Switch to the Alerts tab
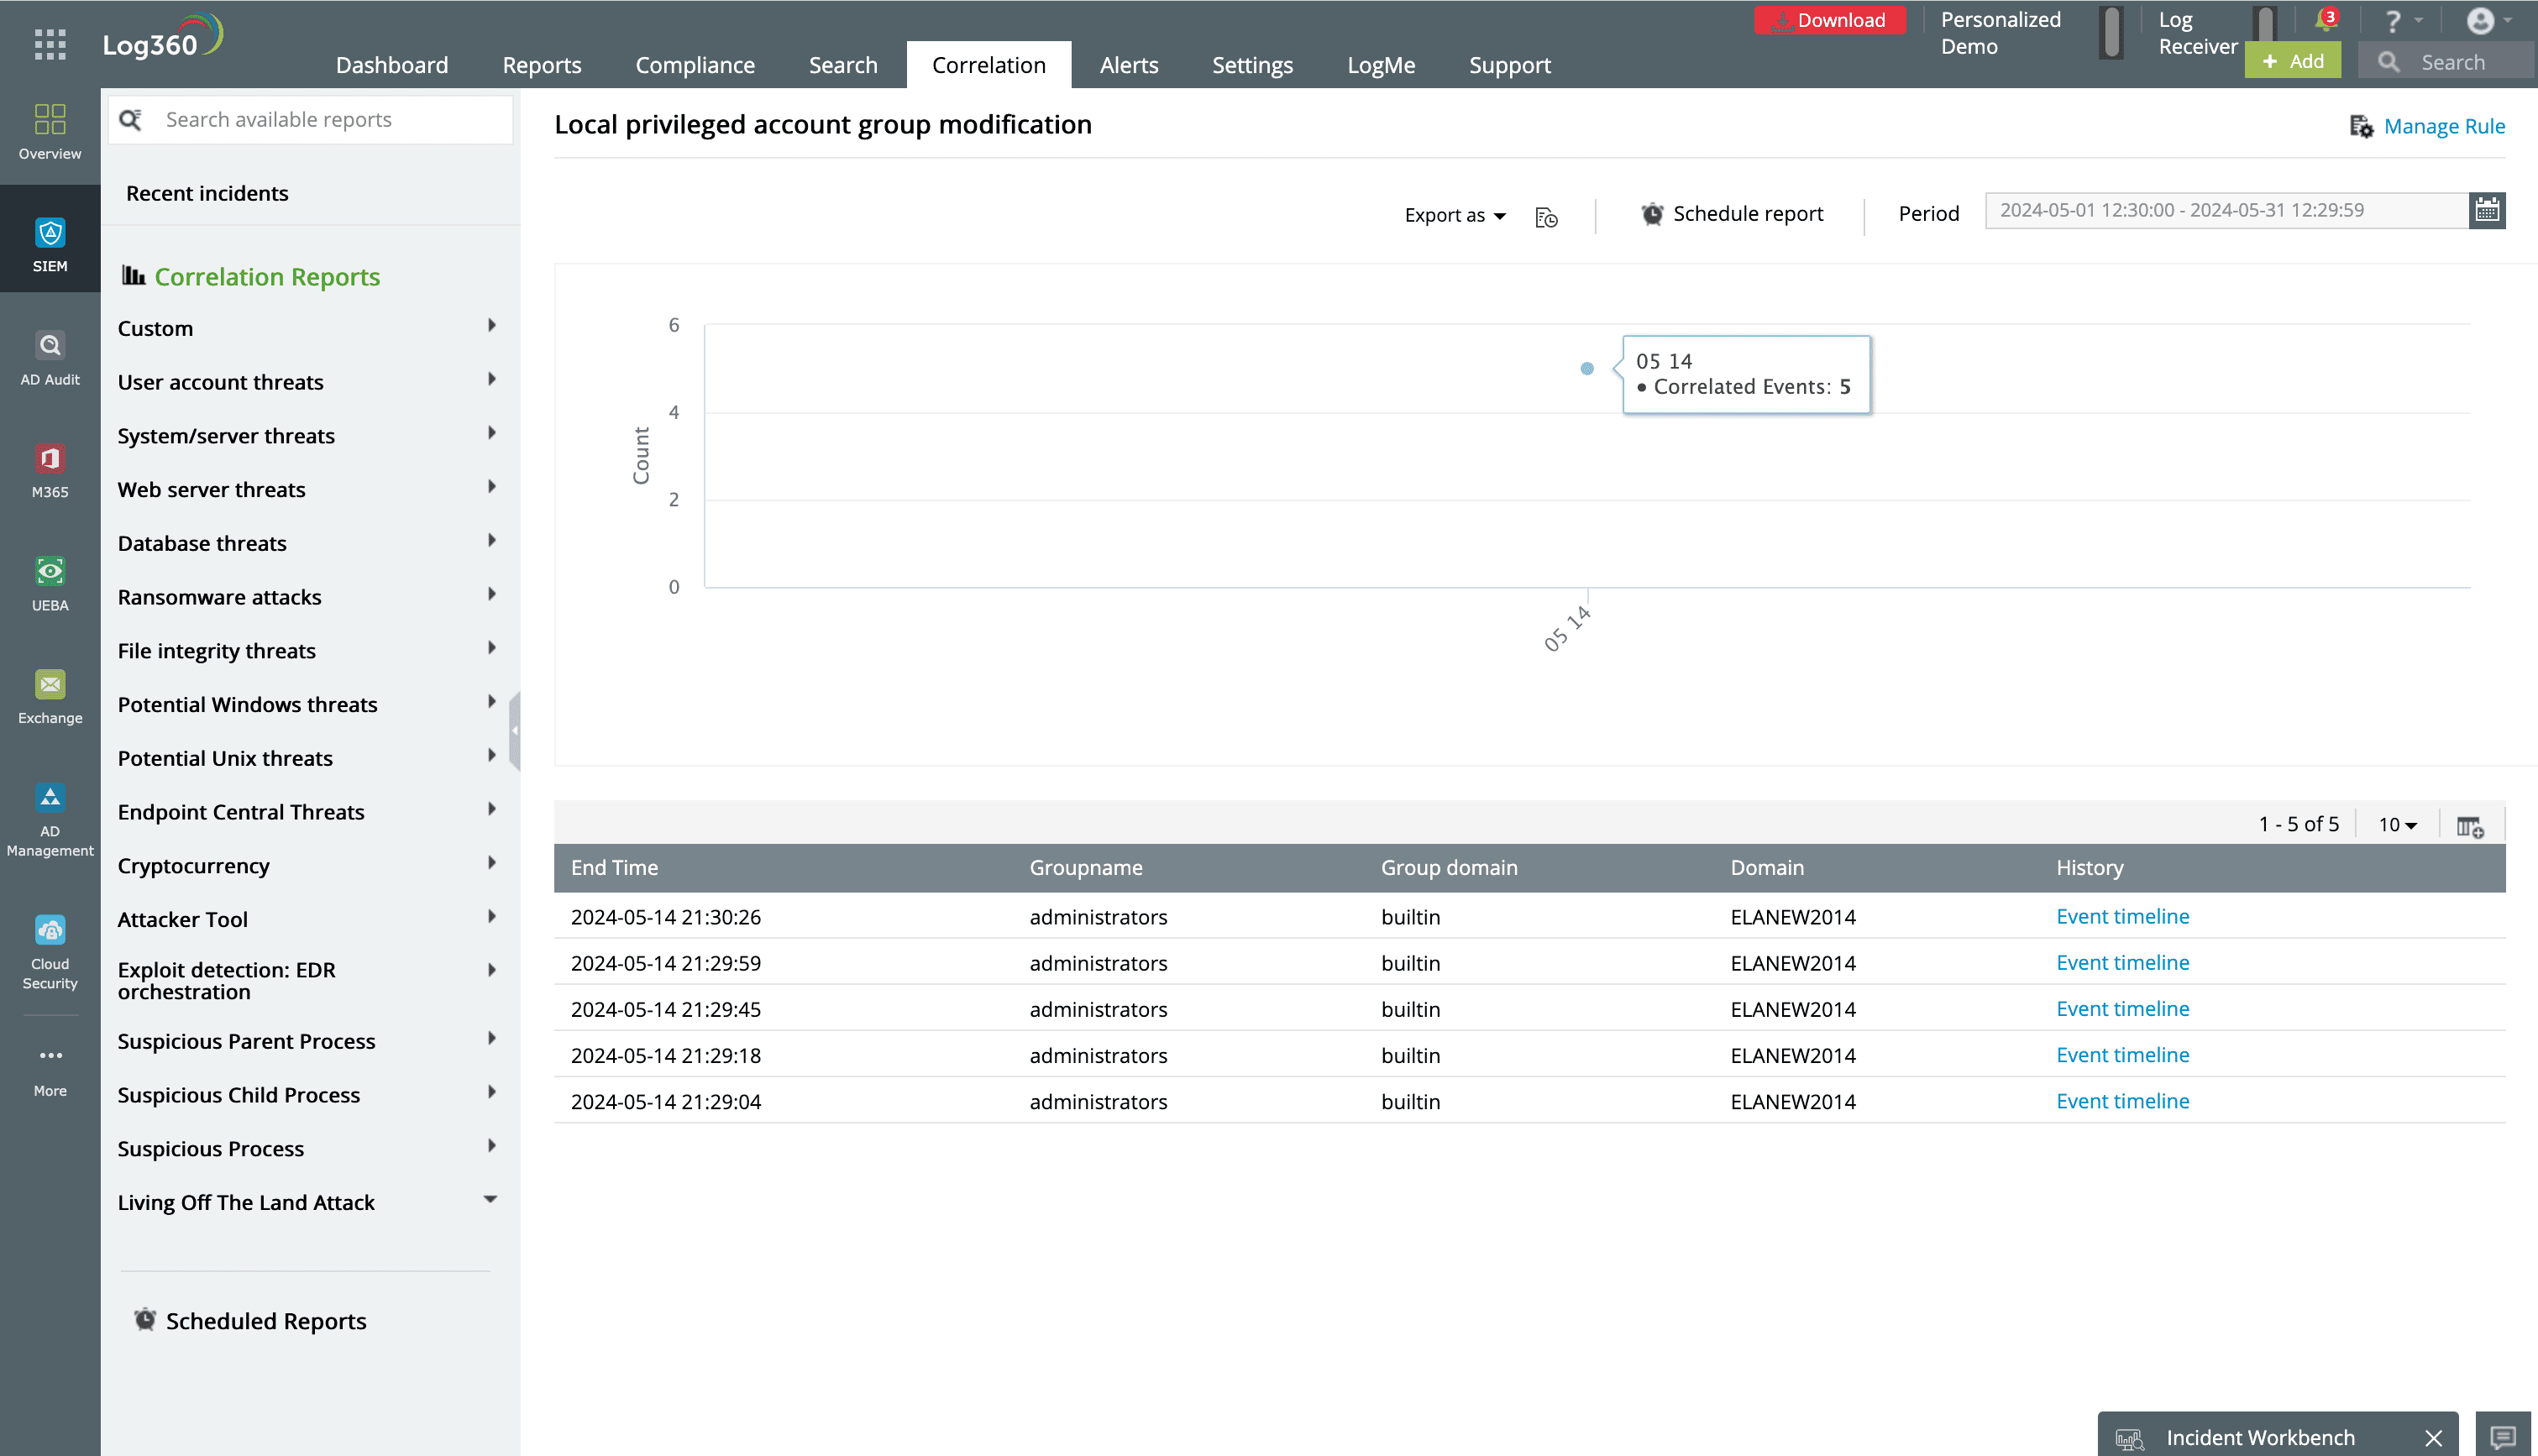The height and width of the screenshot is (1456, 2538). 1128,64
